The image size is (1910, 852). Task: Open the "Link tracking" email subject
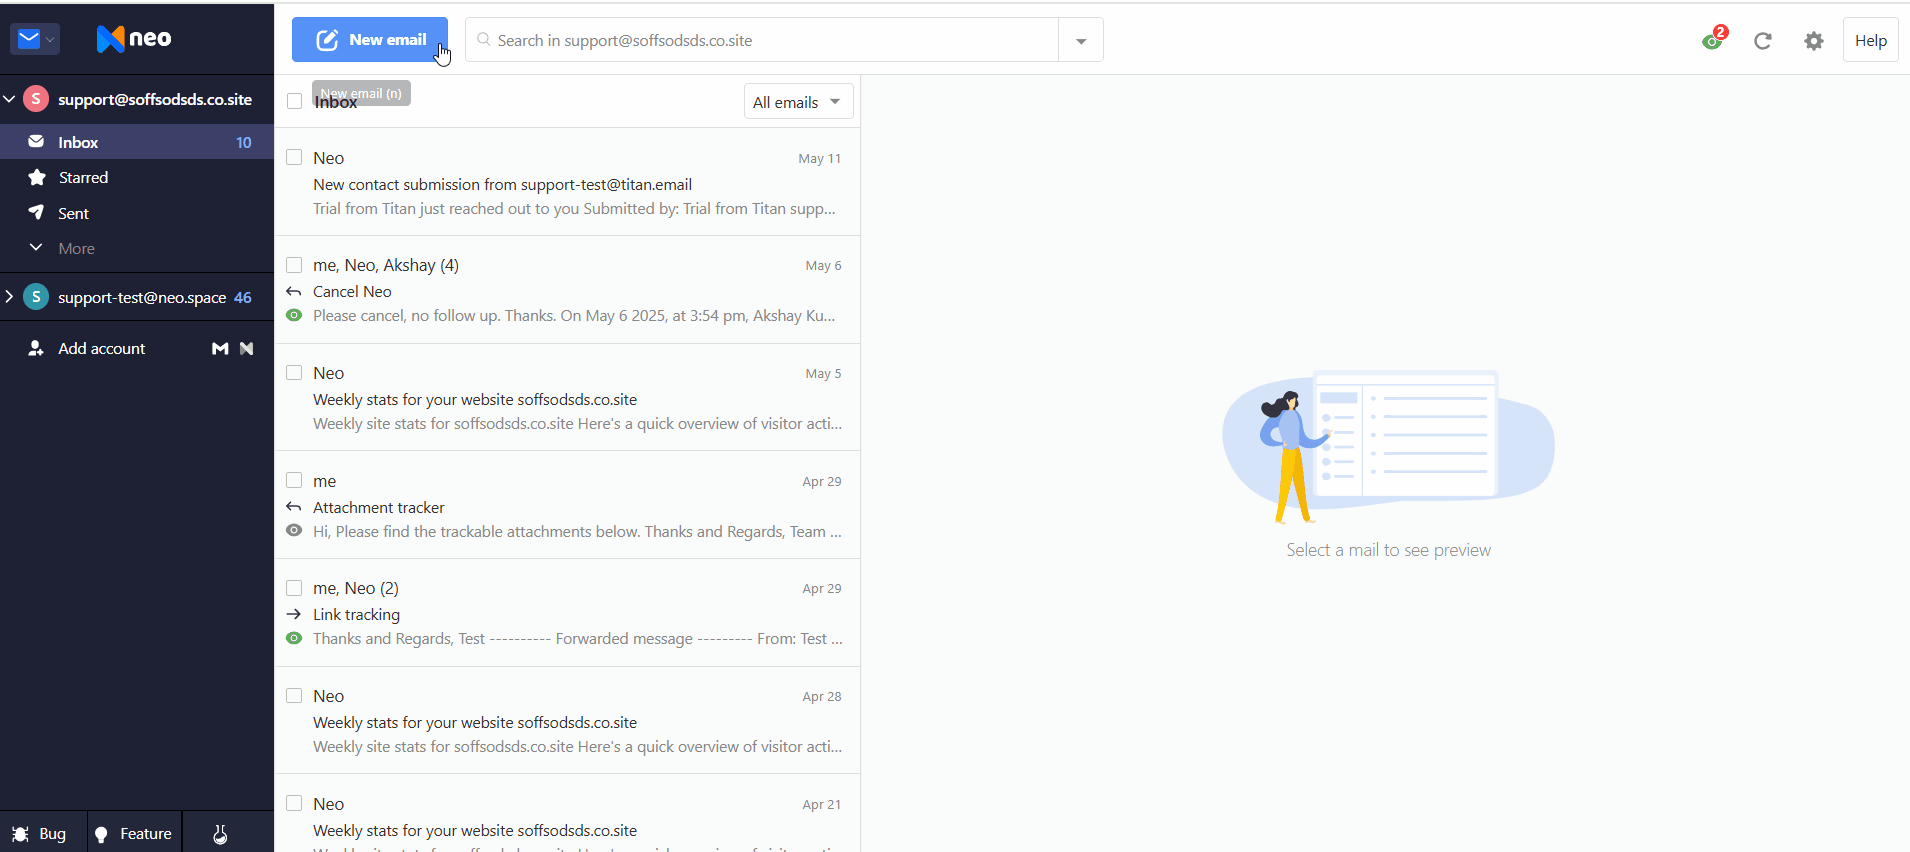356,614
